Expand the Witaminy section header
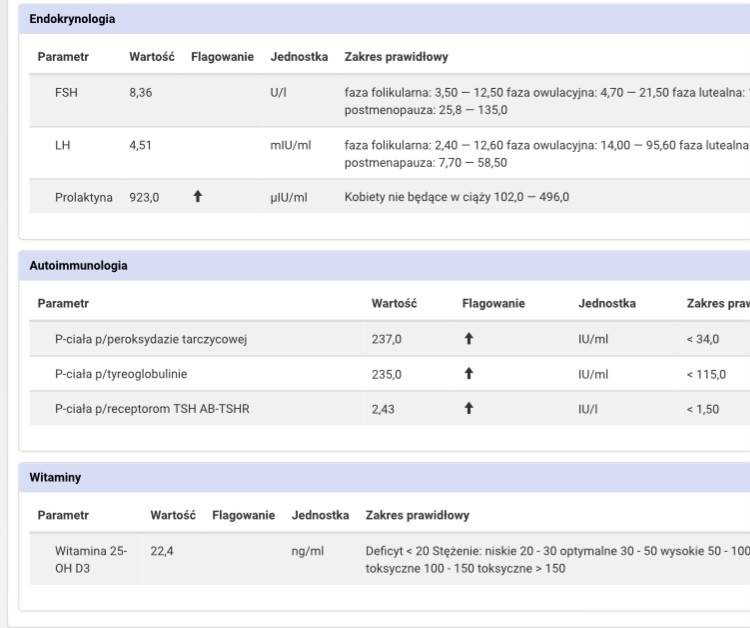This screenshot has height=628, width=750. pyautogui.click(x=55, y=478)
